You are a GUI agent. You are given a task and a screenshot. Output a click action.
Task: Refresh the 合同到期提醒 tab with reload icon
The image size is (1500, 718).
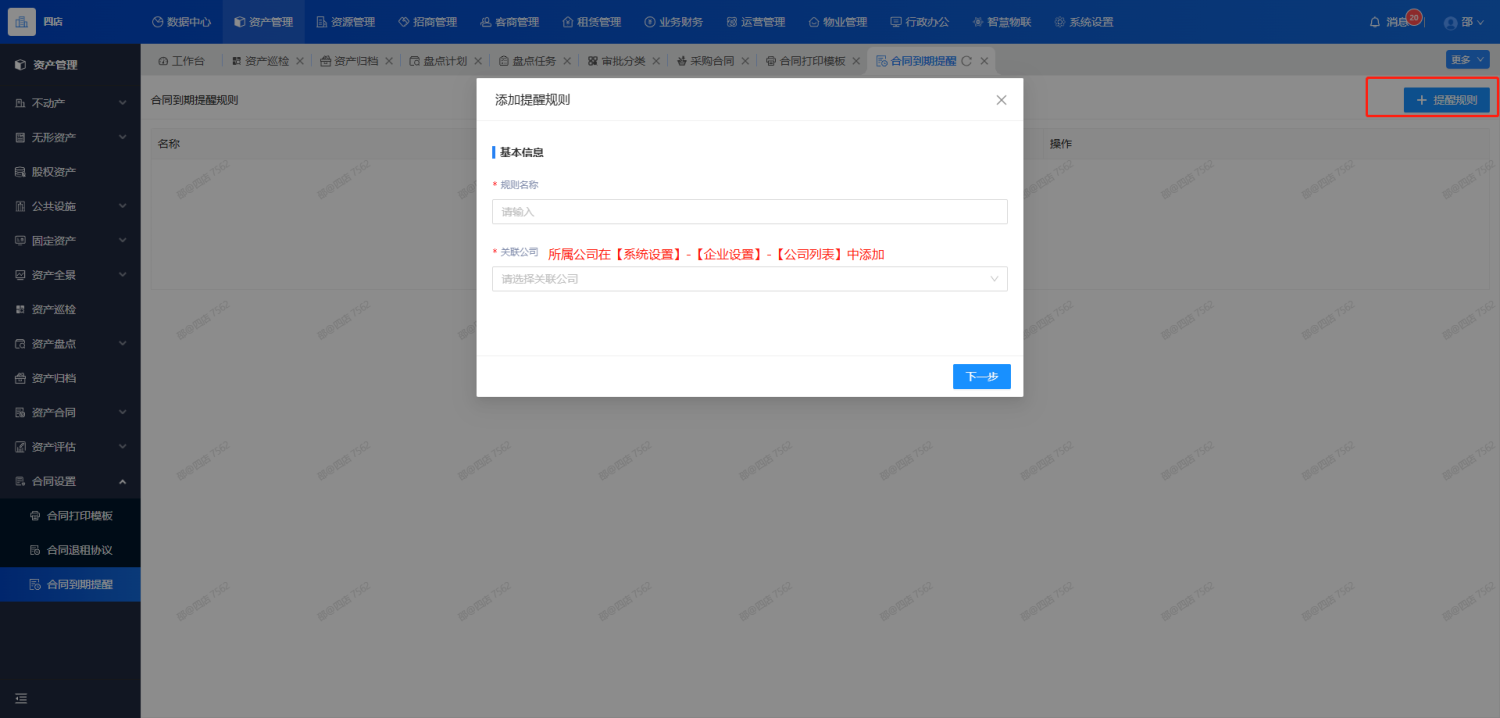(x=967, y=61)
